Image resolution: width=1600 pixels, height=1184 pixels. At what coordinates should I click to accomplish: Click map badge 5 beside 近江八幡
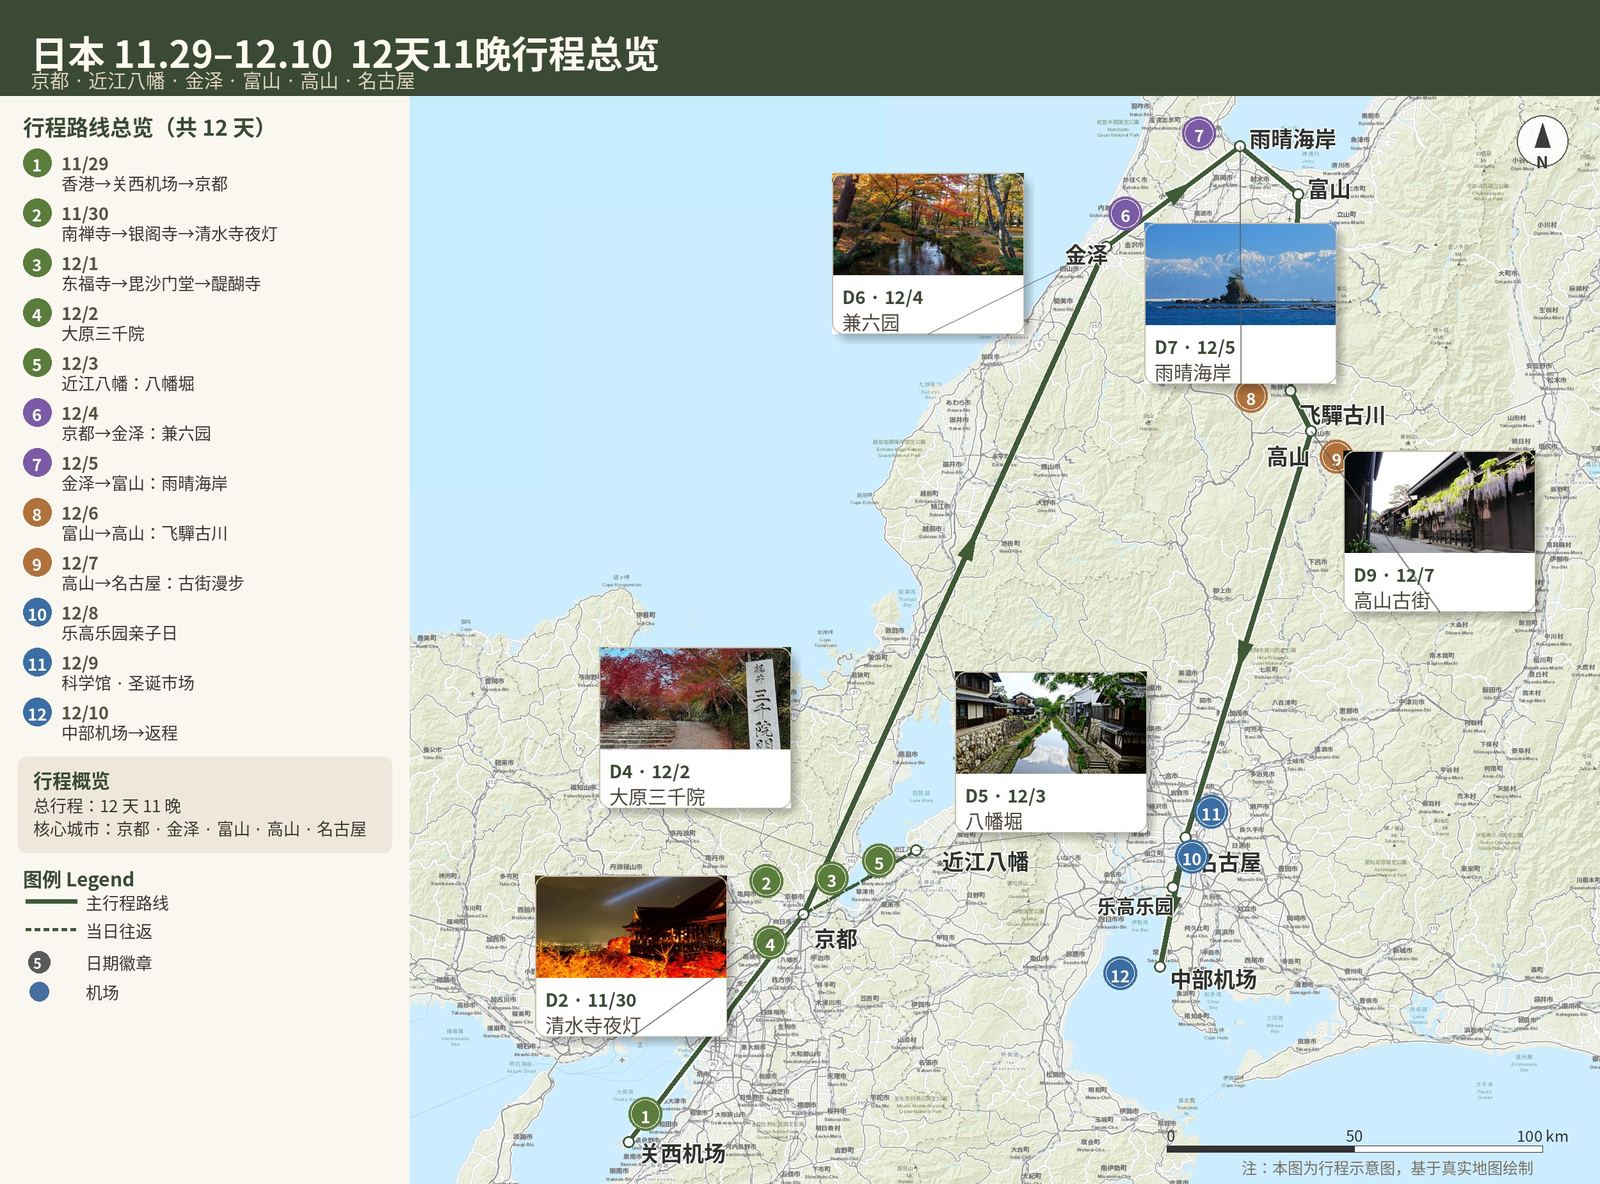tap(878, 862)
